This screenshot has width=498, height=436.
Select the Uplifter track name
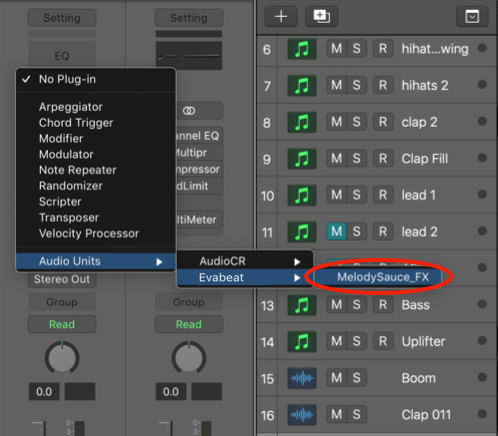click(423, 341)
